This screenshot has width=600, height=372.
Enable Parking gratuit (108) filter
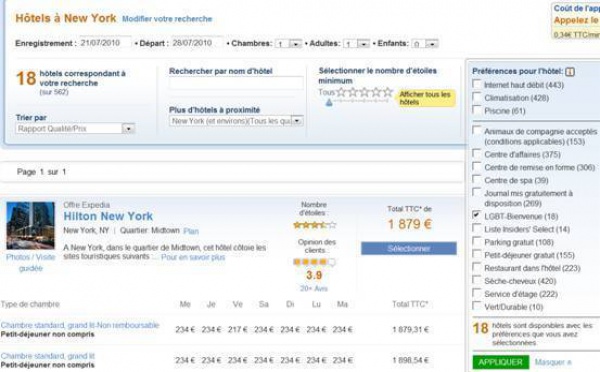click(x=477, y=241)
